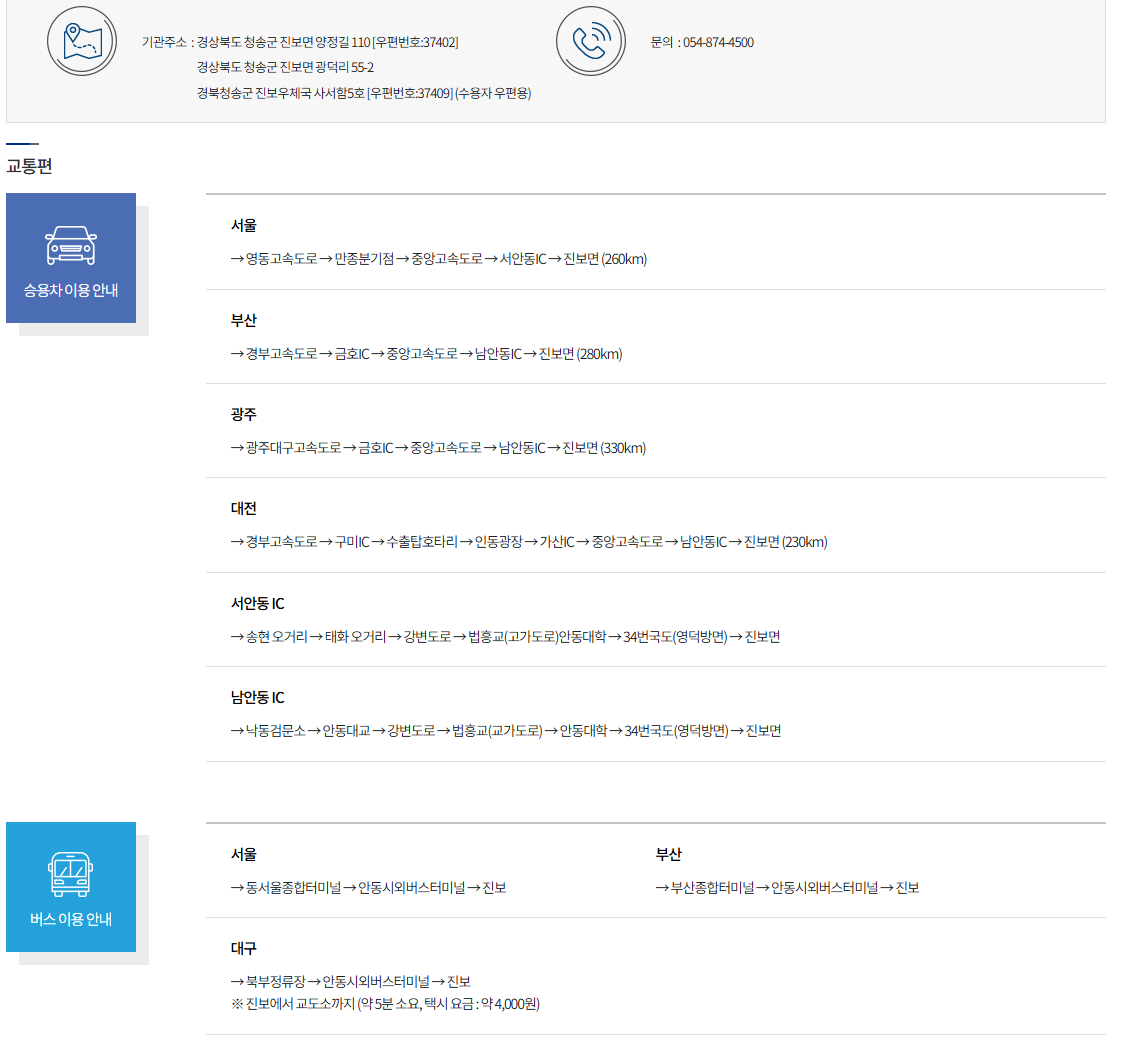Click the Daejeon route ending 진보면 (230km)
Screen dimensions: 1126x1051
(x=529, y=542)
